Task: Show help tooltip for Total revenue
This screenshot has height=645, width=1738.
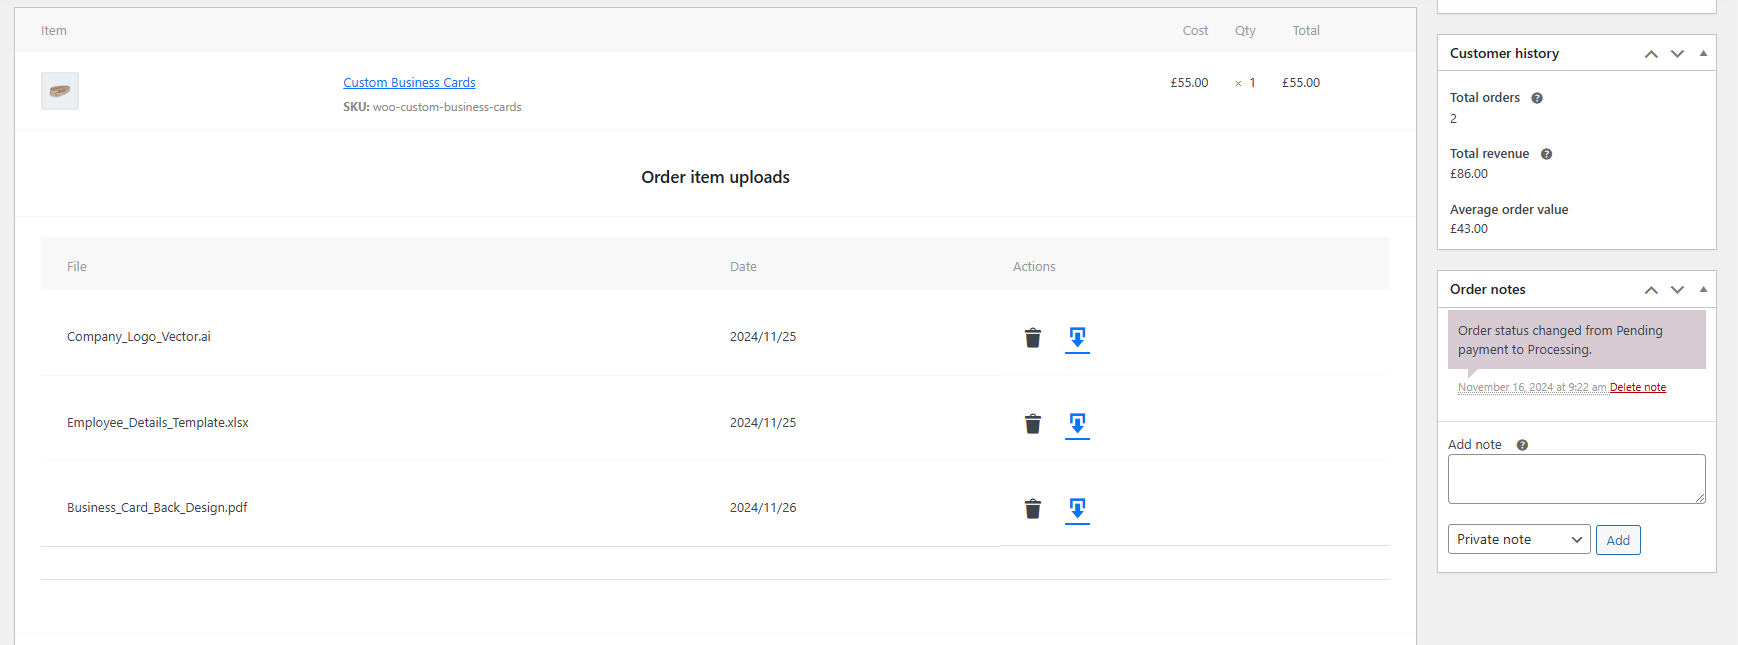Action: pos(1546,154)
